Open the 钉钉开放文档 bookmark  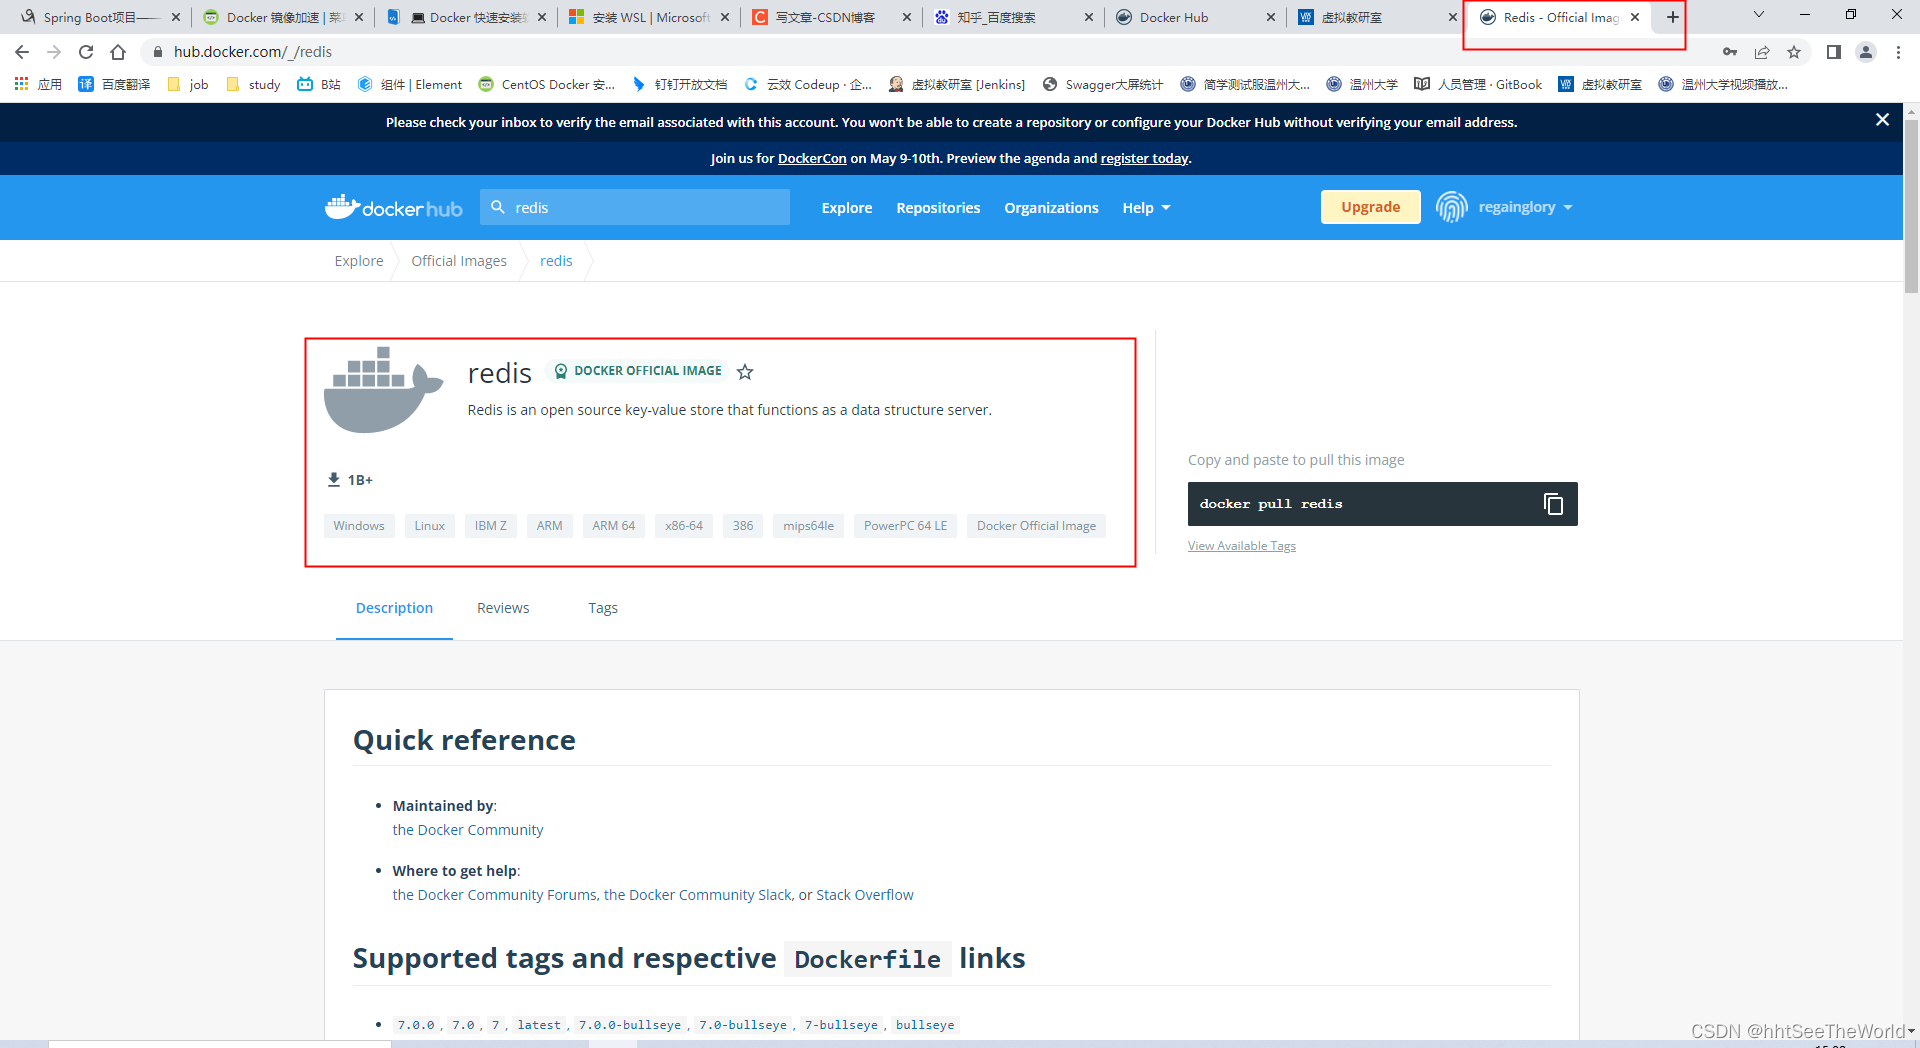point(680,84)
